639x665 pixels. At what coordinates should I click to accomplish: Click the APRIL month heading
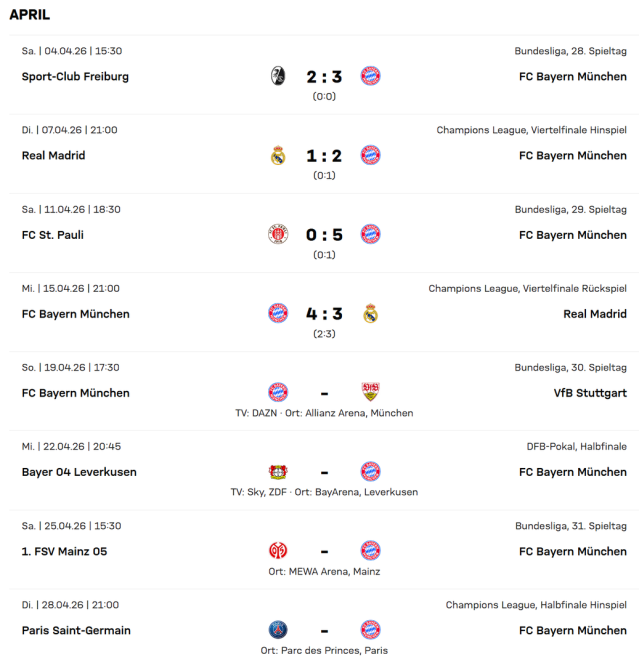tap(30, 15)
